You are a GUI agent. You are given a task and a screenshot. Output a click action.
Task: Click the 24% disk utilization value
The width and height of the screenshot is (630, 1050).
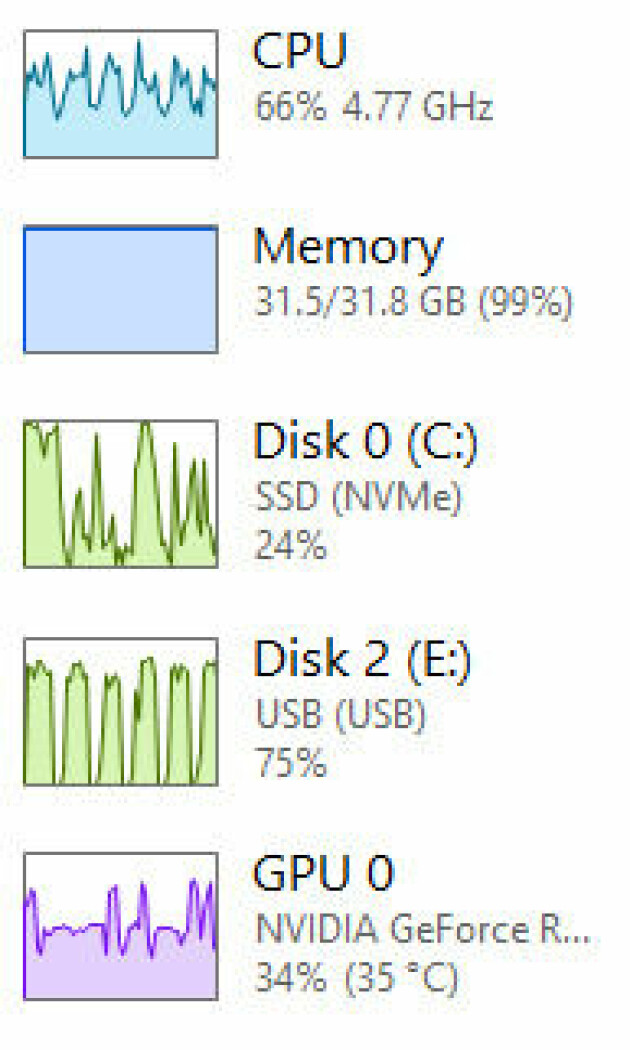(x=291, y=545)
